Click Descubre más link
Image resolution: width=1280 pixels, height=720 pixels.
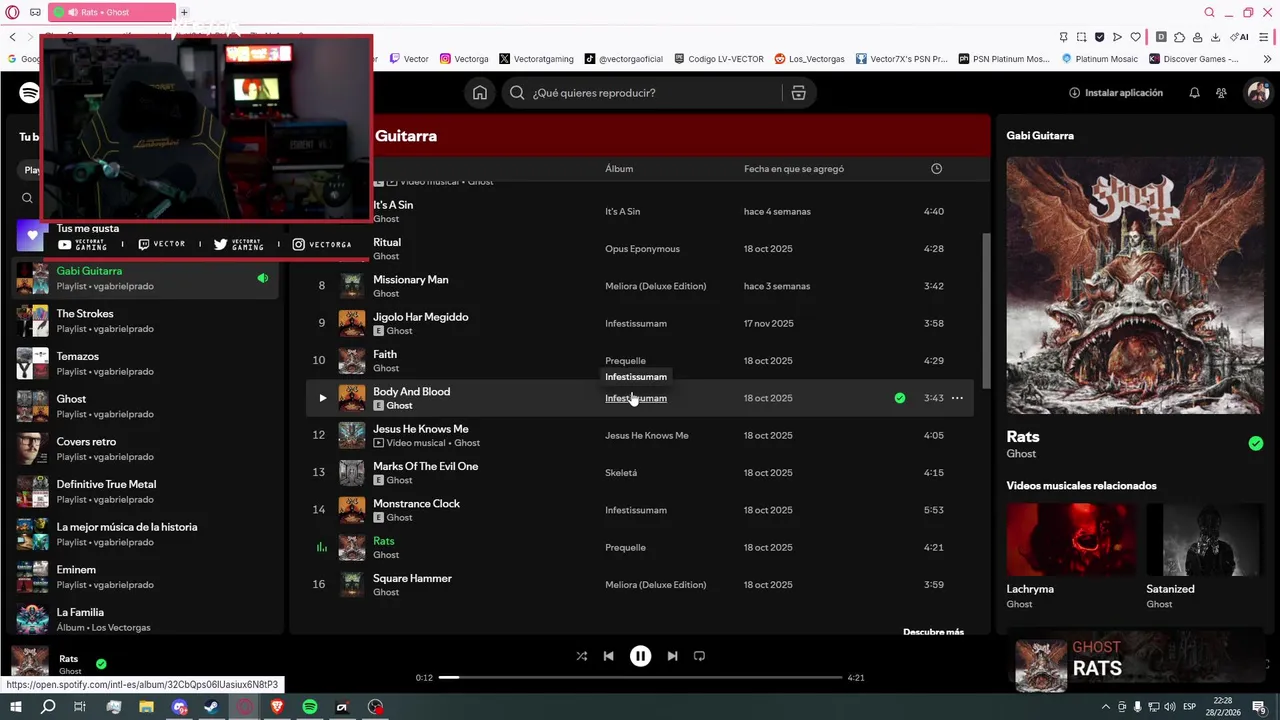[933, 632]
